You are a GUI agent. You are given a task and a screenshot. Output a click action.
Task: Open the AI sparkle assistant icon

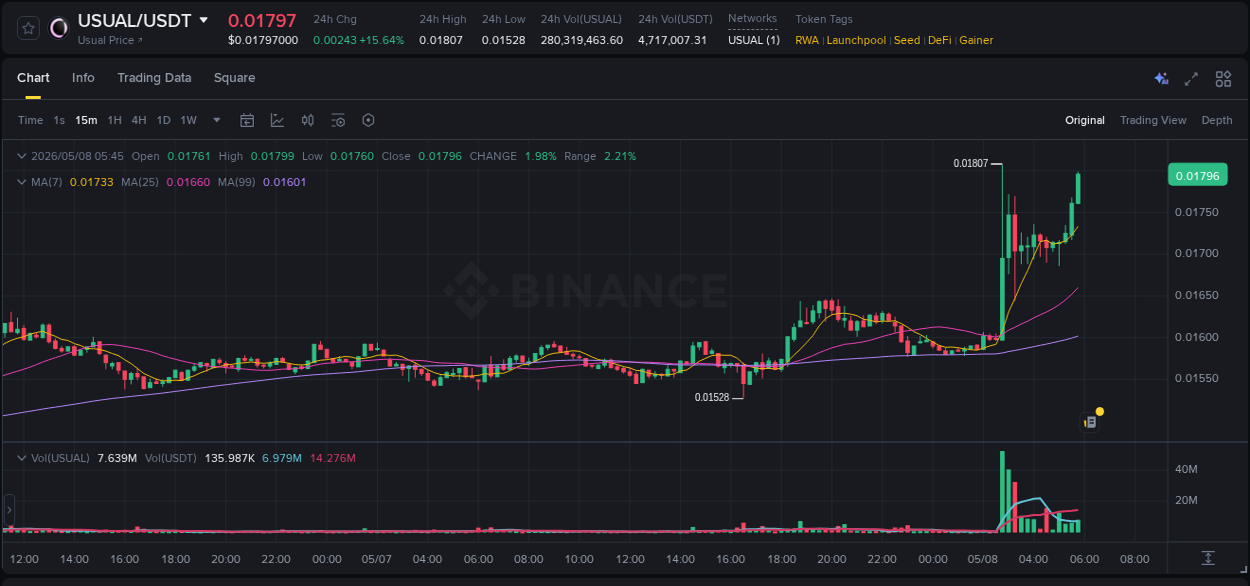click(1161, 78)
